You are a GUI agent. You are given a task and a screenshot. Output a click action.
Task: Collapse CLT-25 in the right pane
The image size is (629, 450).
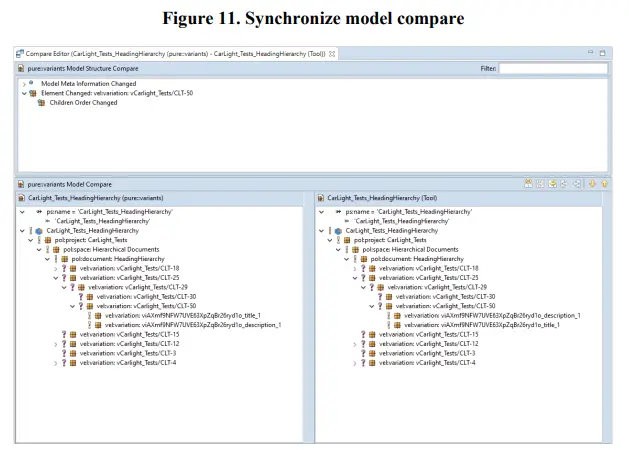355,278
